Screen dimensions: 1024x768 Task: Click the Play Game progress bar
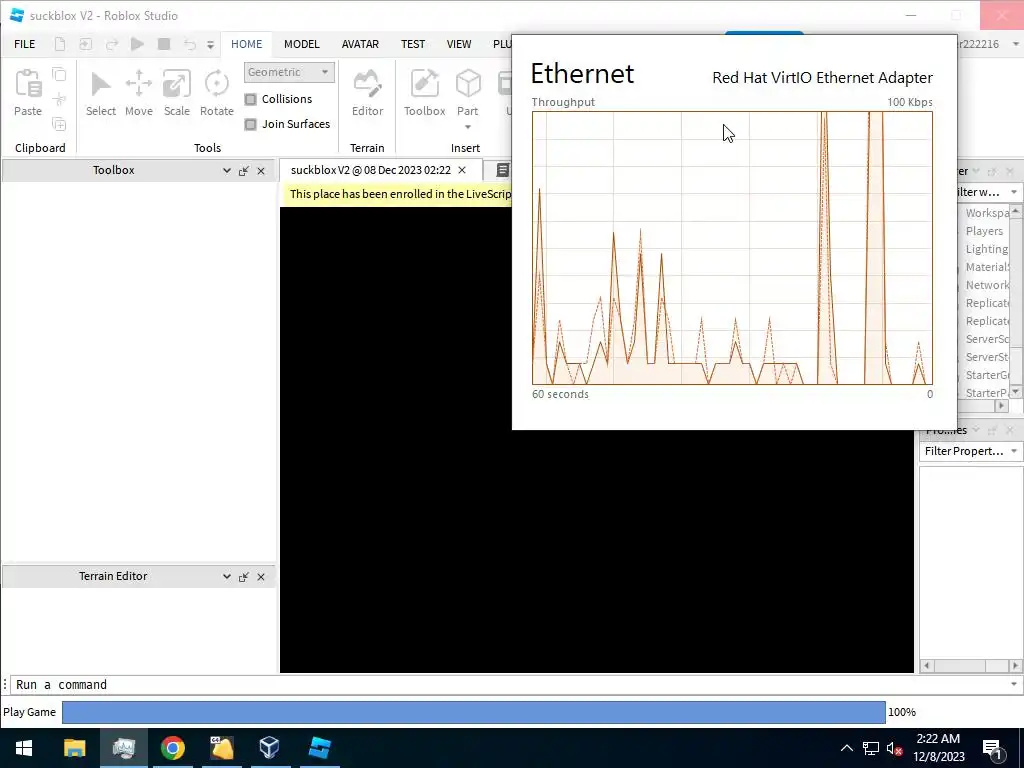tap(473, 712)
